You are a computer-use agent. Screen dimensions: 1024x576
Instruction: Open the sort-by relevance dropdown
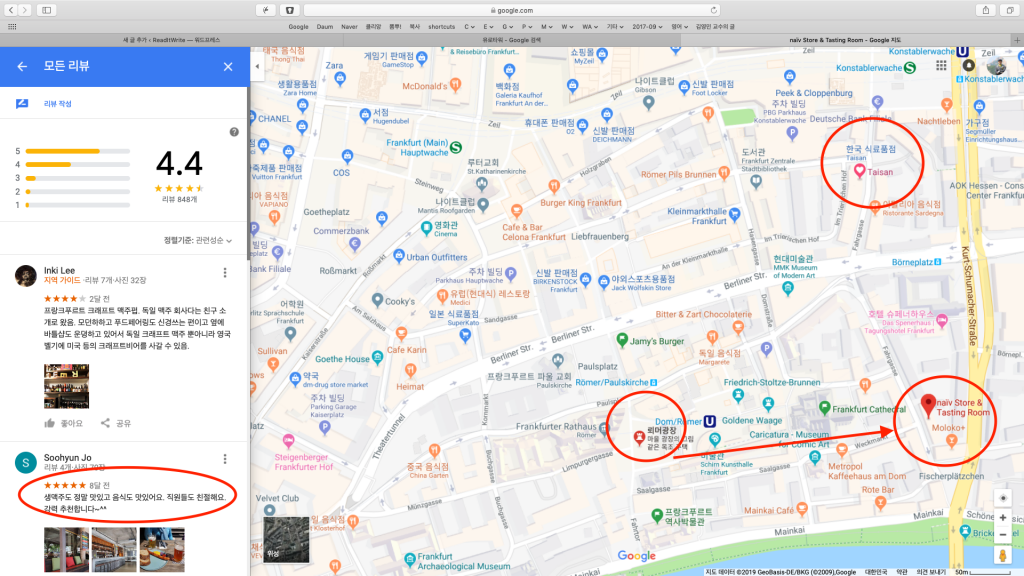click(198, 240)
